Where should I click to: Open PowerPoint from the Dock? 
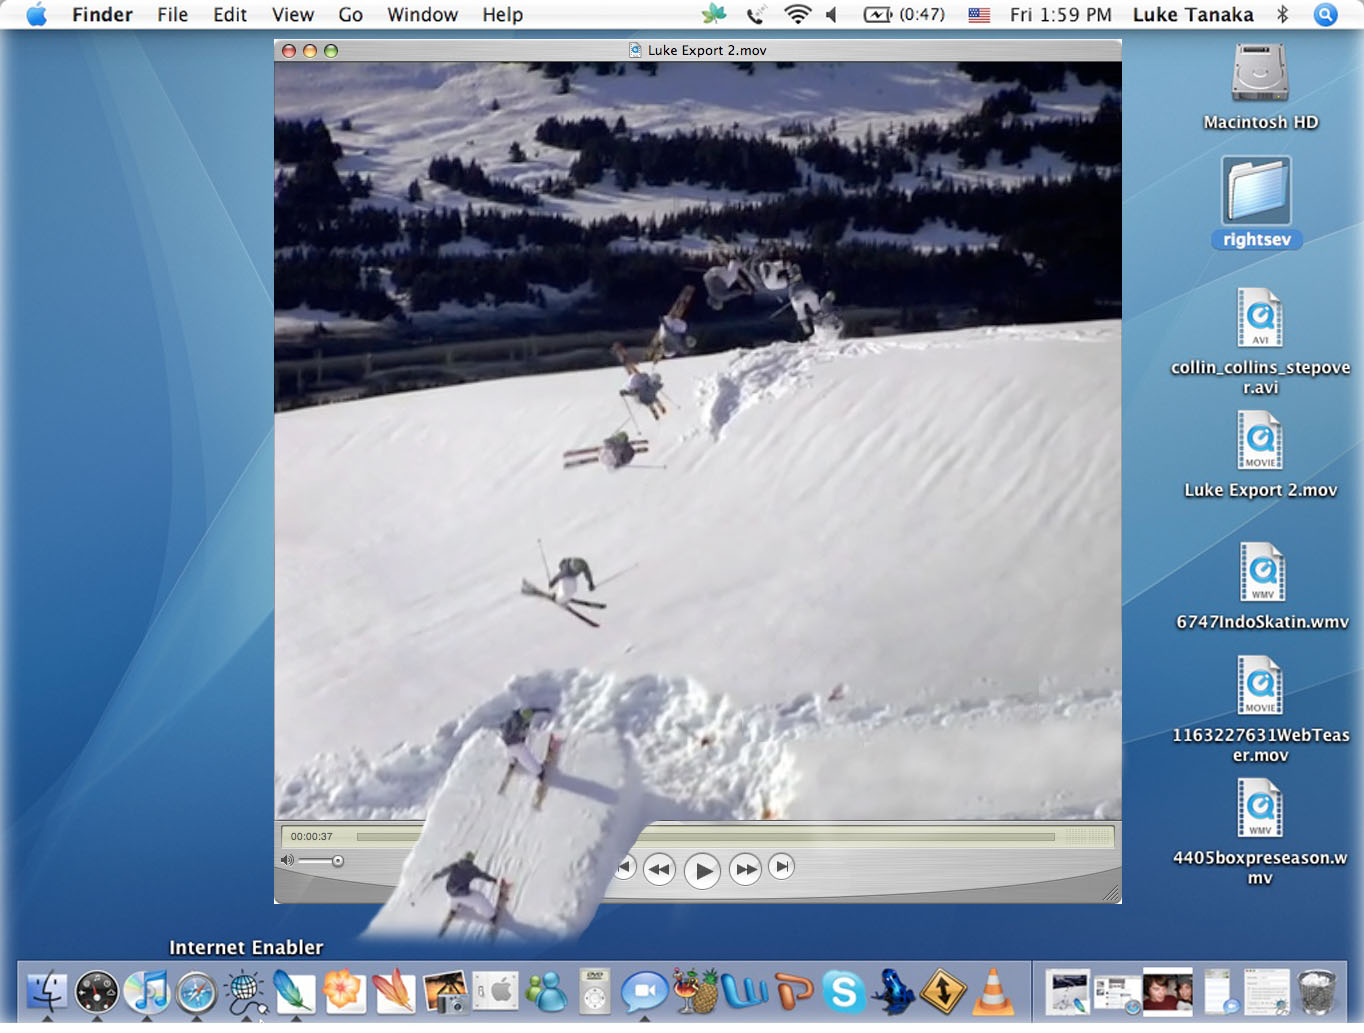click(x=795, y=993)
